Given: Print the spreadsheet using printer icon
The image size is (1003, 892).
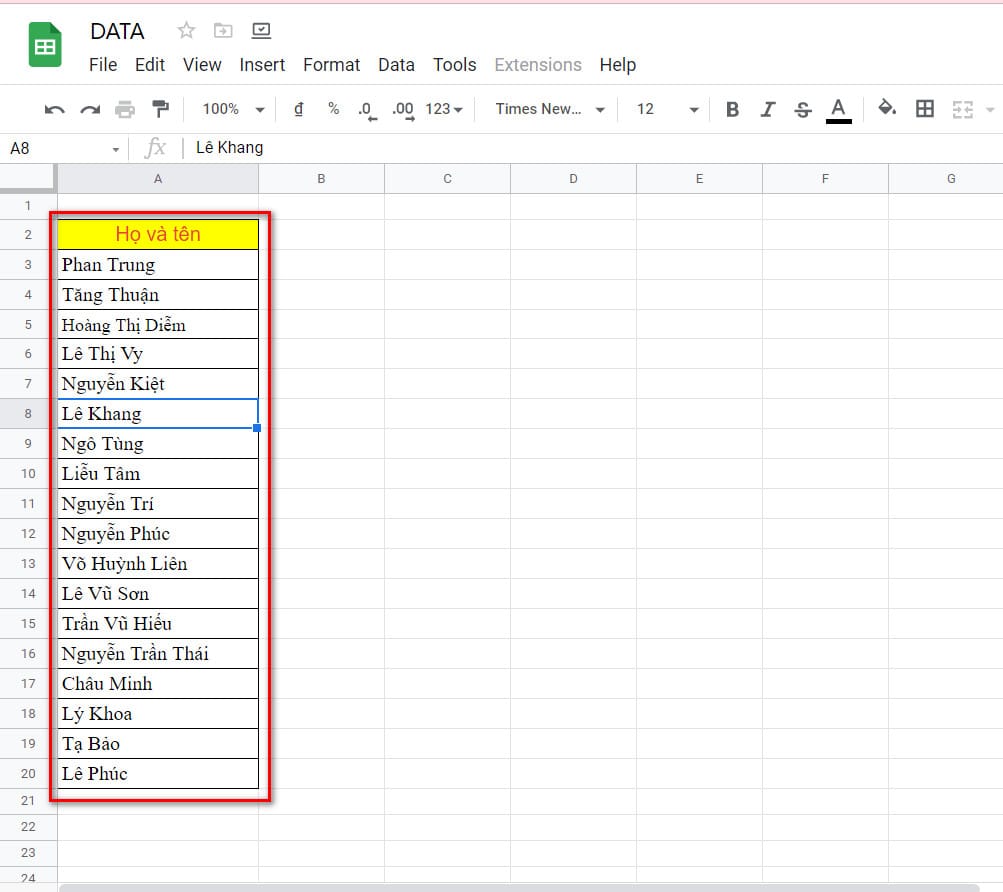Looking at the screenshot, I should [125, 109].
